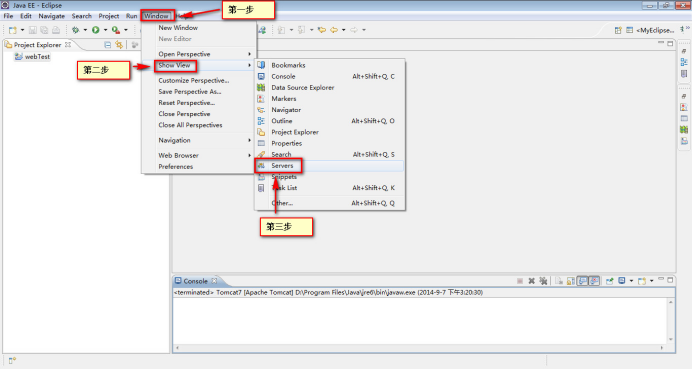
Task: Choose Preferences in the Window menu
Action: 199,166
